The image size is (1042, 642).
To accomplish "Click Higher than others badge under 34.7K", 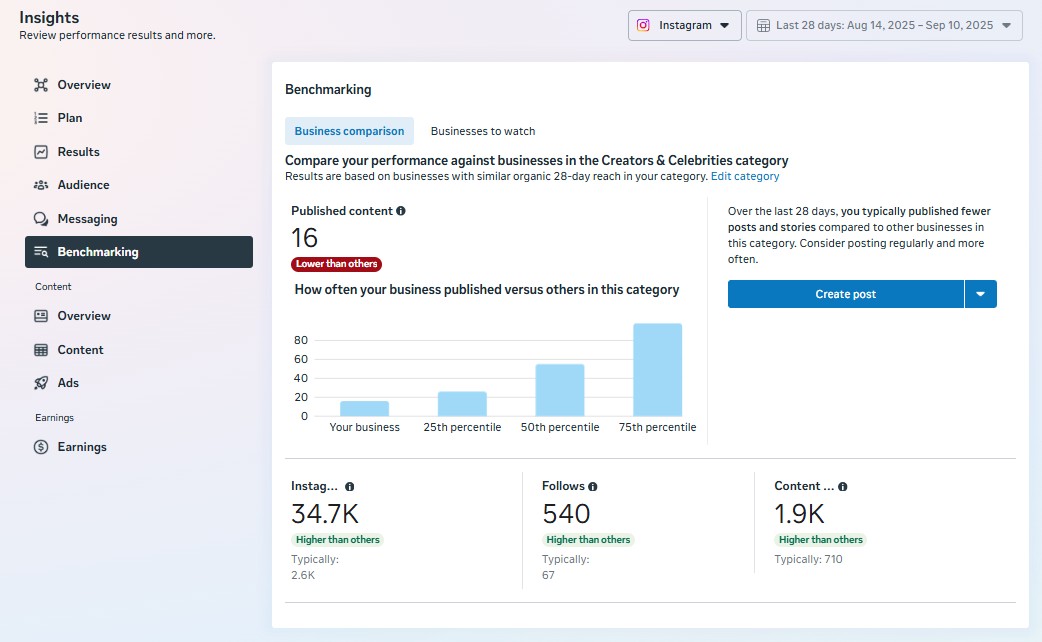I will pos(338,540).
